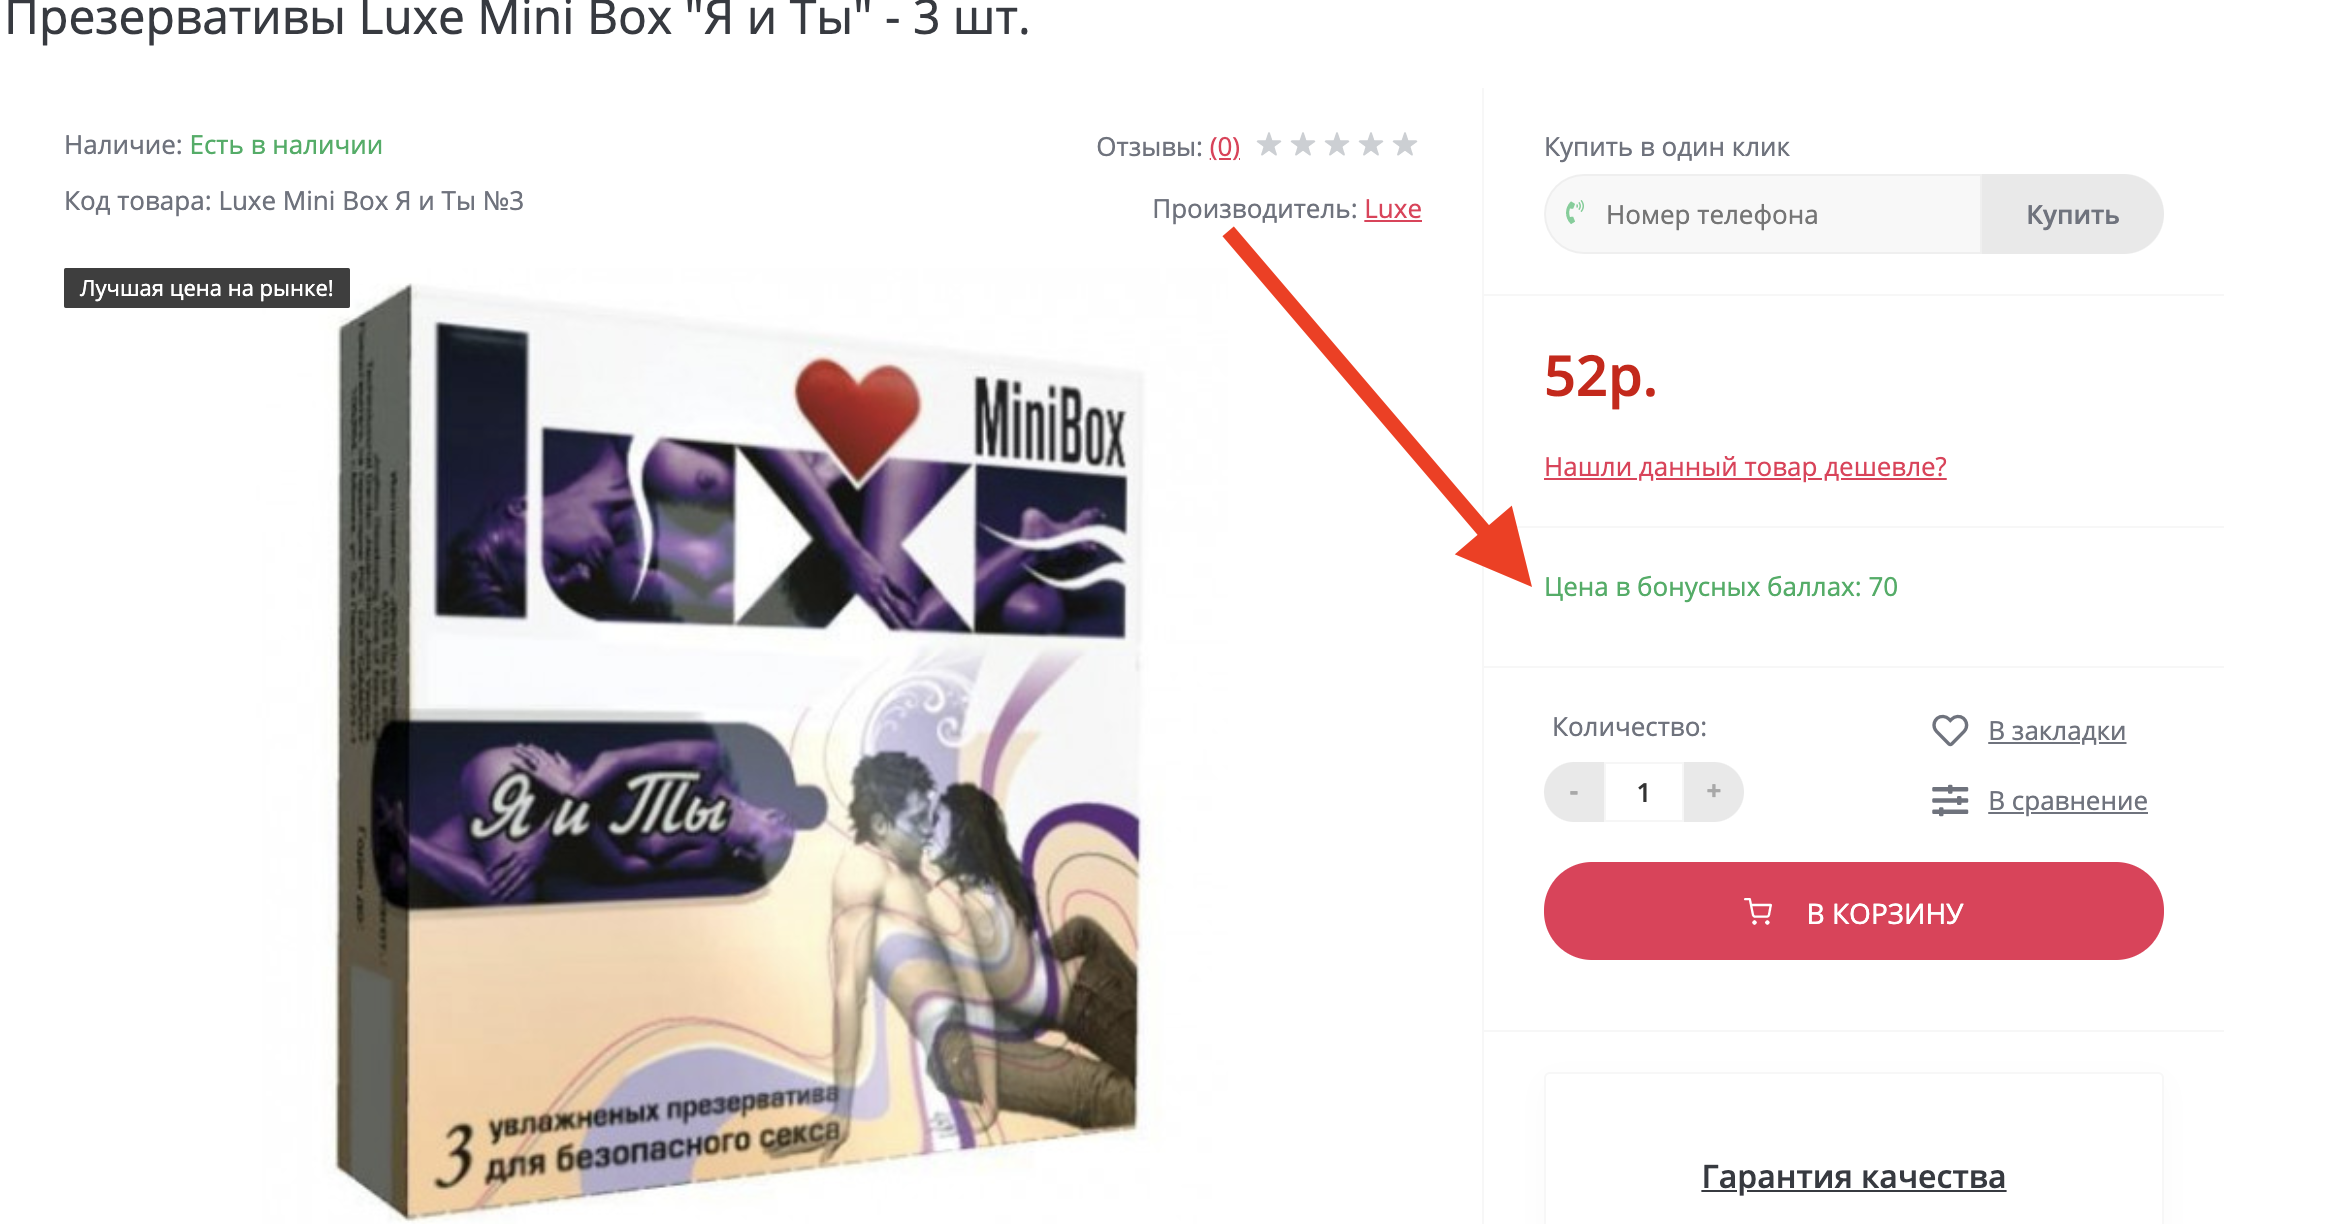Focus the quantity number field
This screenshot has height=1224, width=2334.
pyautogui.click(x=1644, y=792)
